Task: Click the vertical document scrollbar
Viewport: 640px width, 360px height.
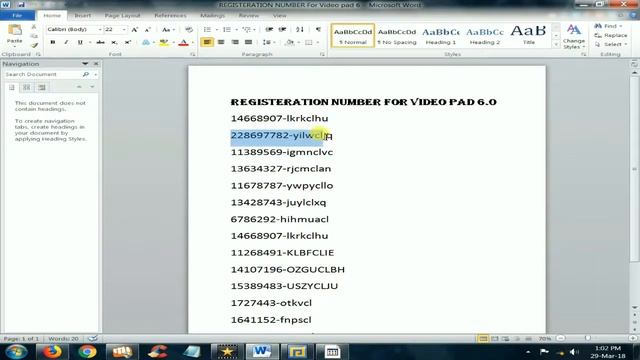Action: [634, 168]
